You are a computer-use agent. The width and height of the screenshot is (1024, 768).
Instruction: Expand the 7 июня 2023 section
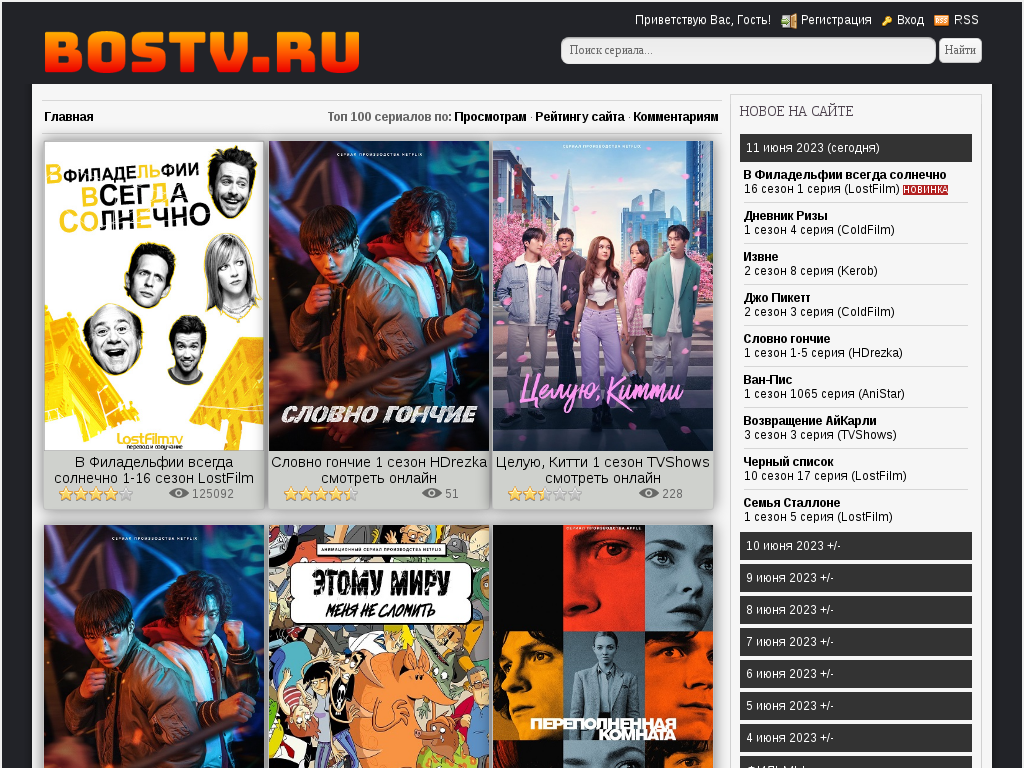click(856, 642)
